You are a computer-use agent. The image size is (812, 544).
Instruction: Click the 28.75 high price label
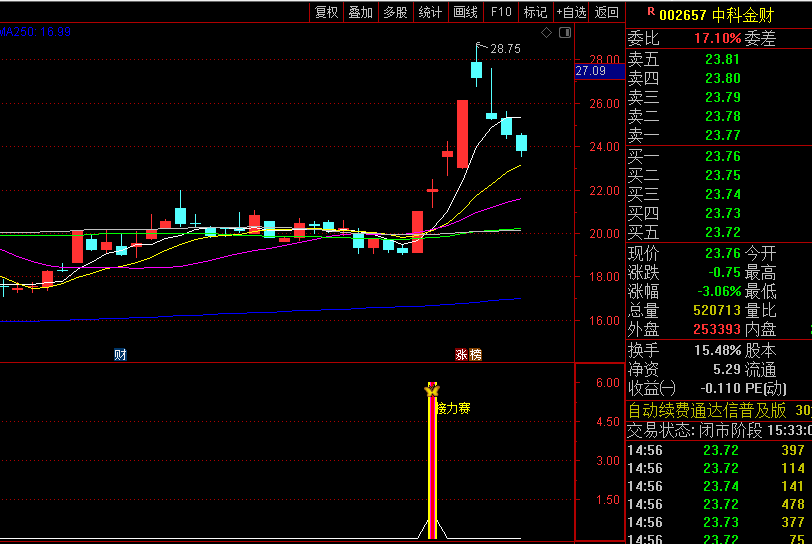(505, 49)
